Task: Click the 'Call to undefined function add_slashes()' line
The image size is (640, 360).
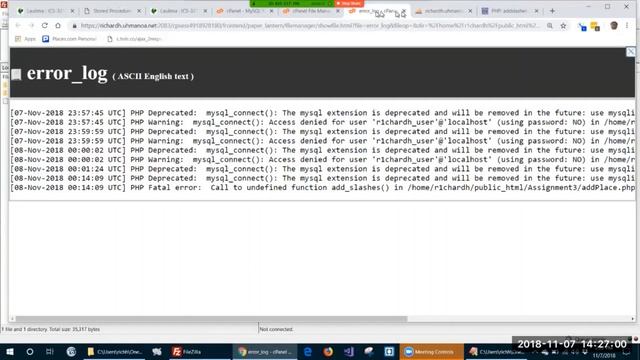Action: [x=322, y=188]
